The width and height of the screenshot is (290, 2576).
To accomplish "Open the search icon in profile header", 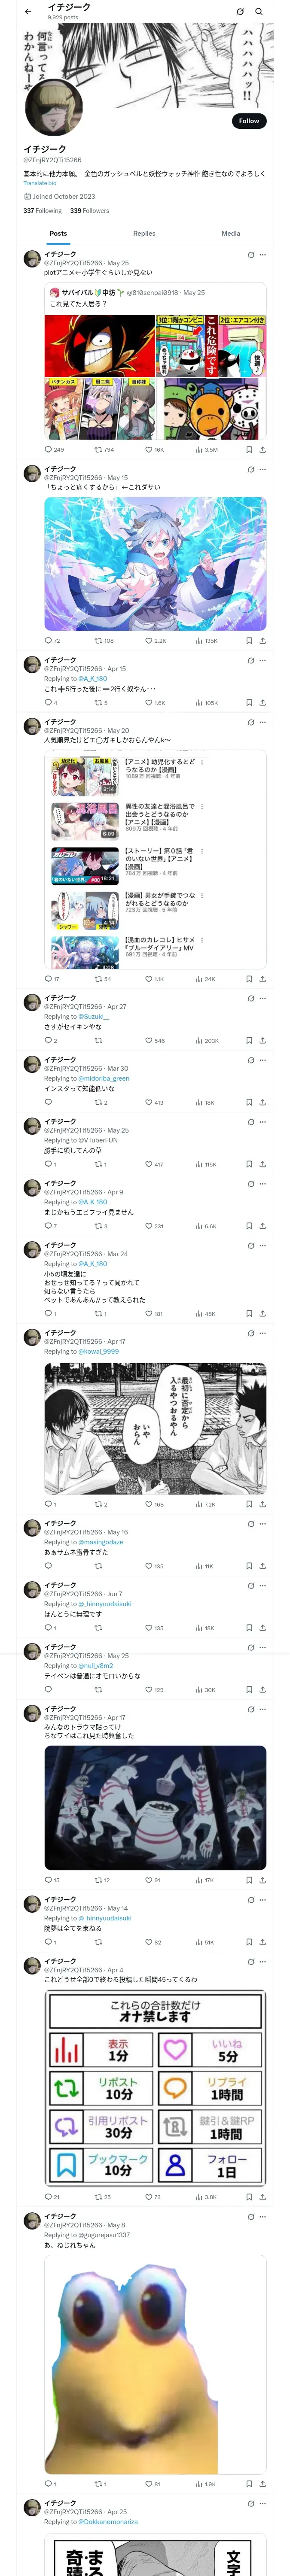I will tap(258, 12).
